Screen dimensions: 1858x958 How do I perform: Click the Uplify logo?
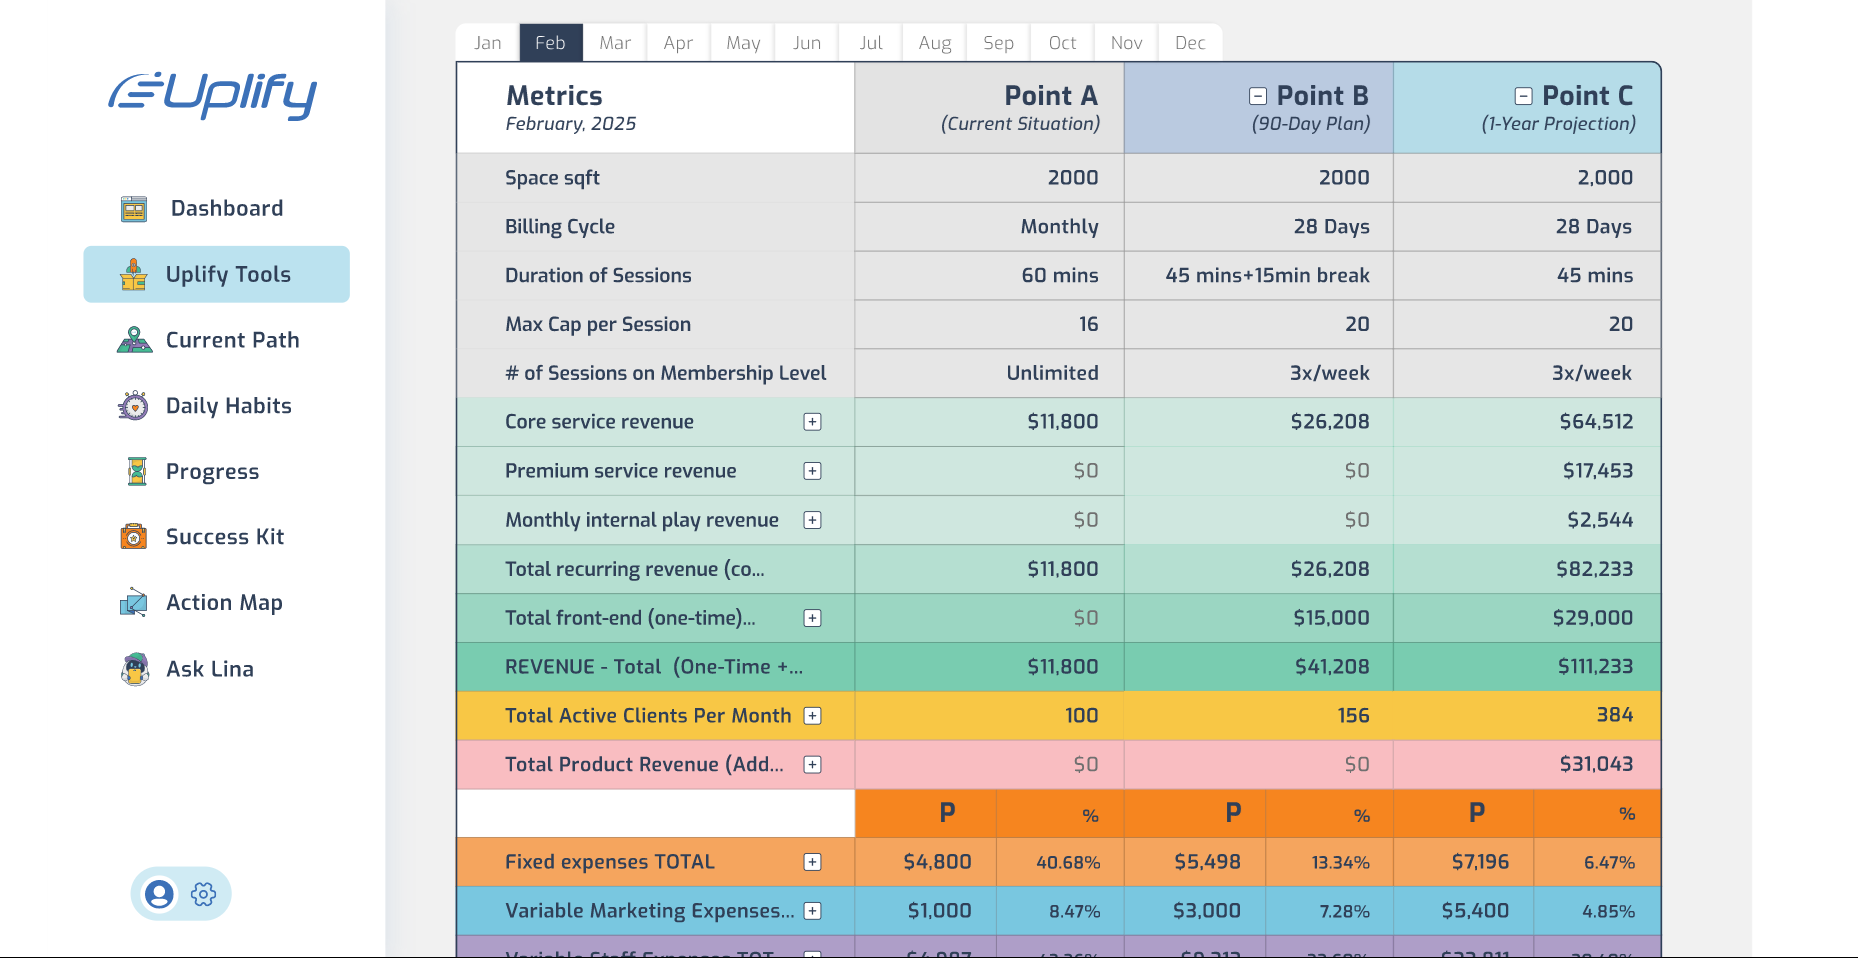click(x=213, y=94)
